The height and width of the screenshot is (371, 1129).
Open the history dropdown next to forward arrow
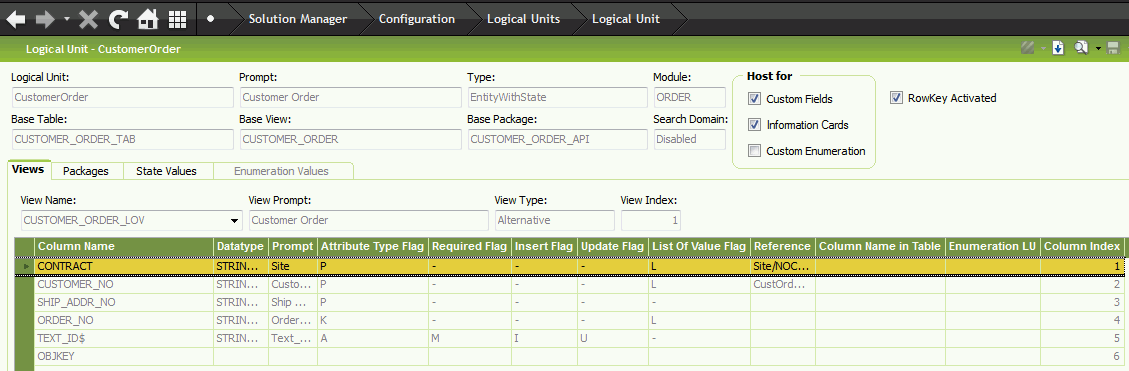tap(67, 20)
